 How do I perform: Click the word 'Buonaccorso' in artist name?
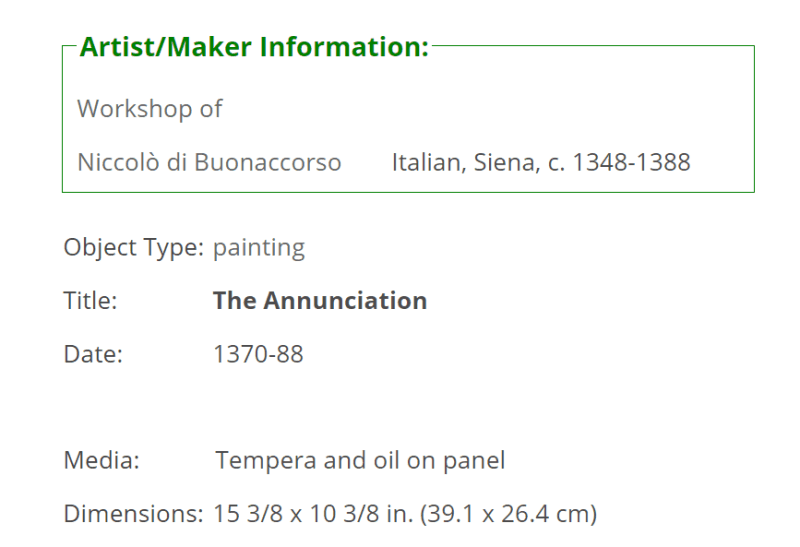point(268,163)
